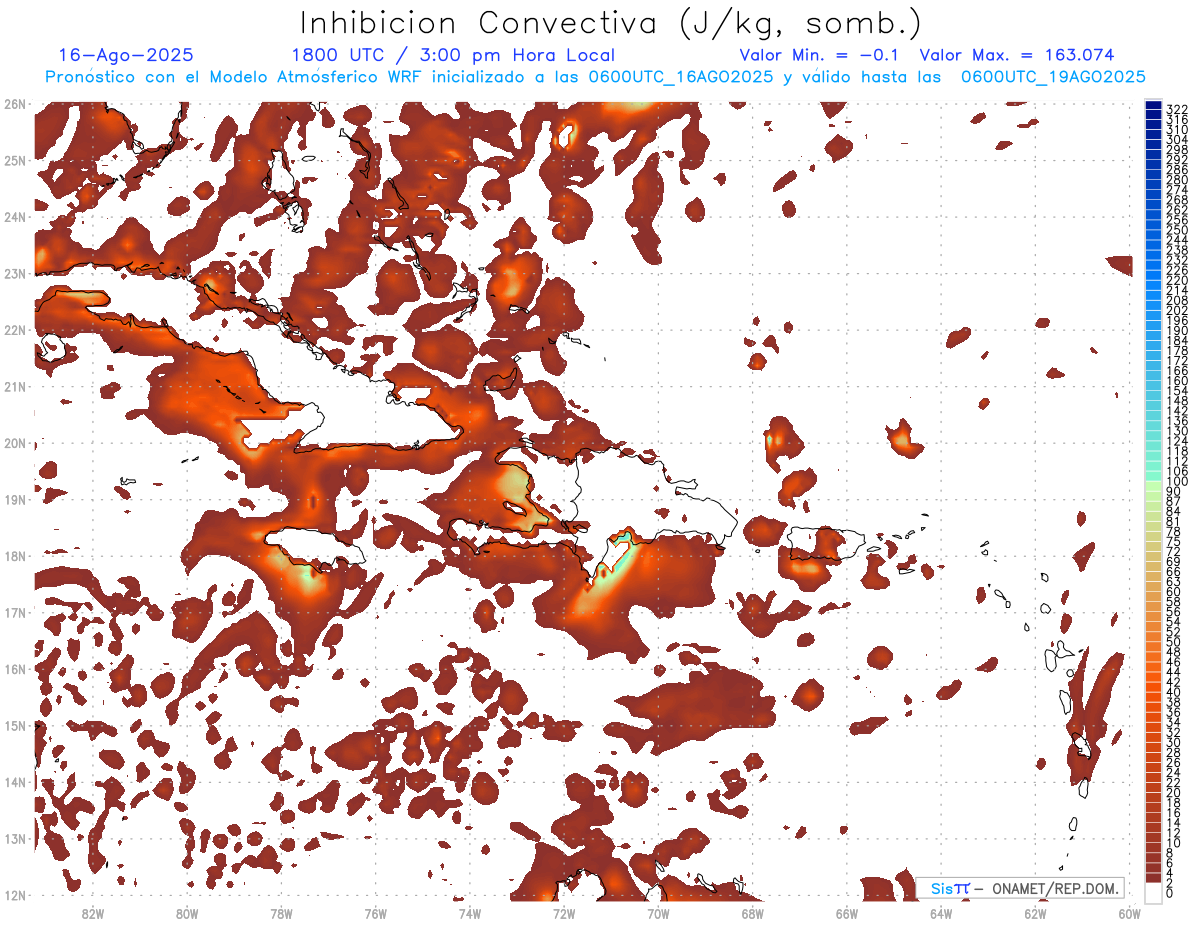
Task: Click the 62W longitude label
Action: [x=1036, y=912]
